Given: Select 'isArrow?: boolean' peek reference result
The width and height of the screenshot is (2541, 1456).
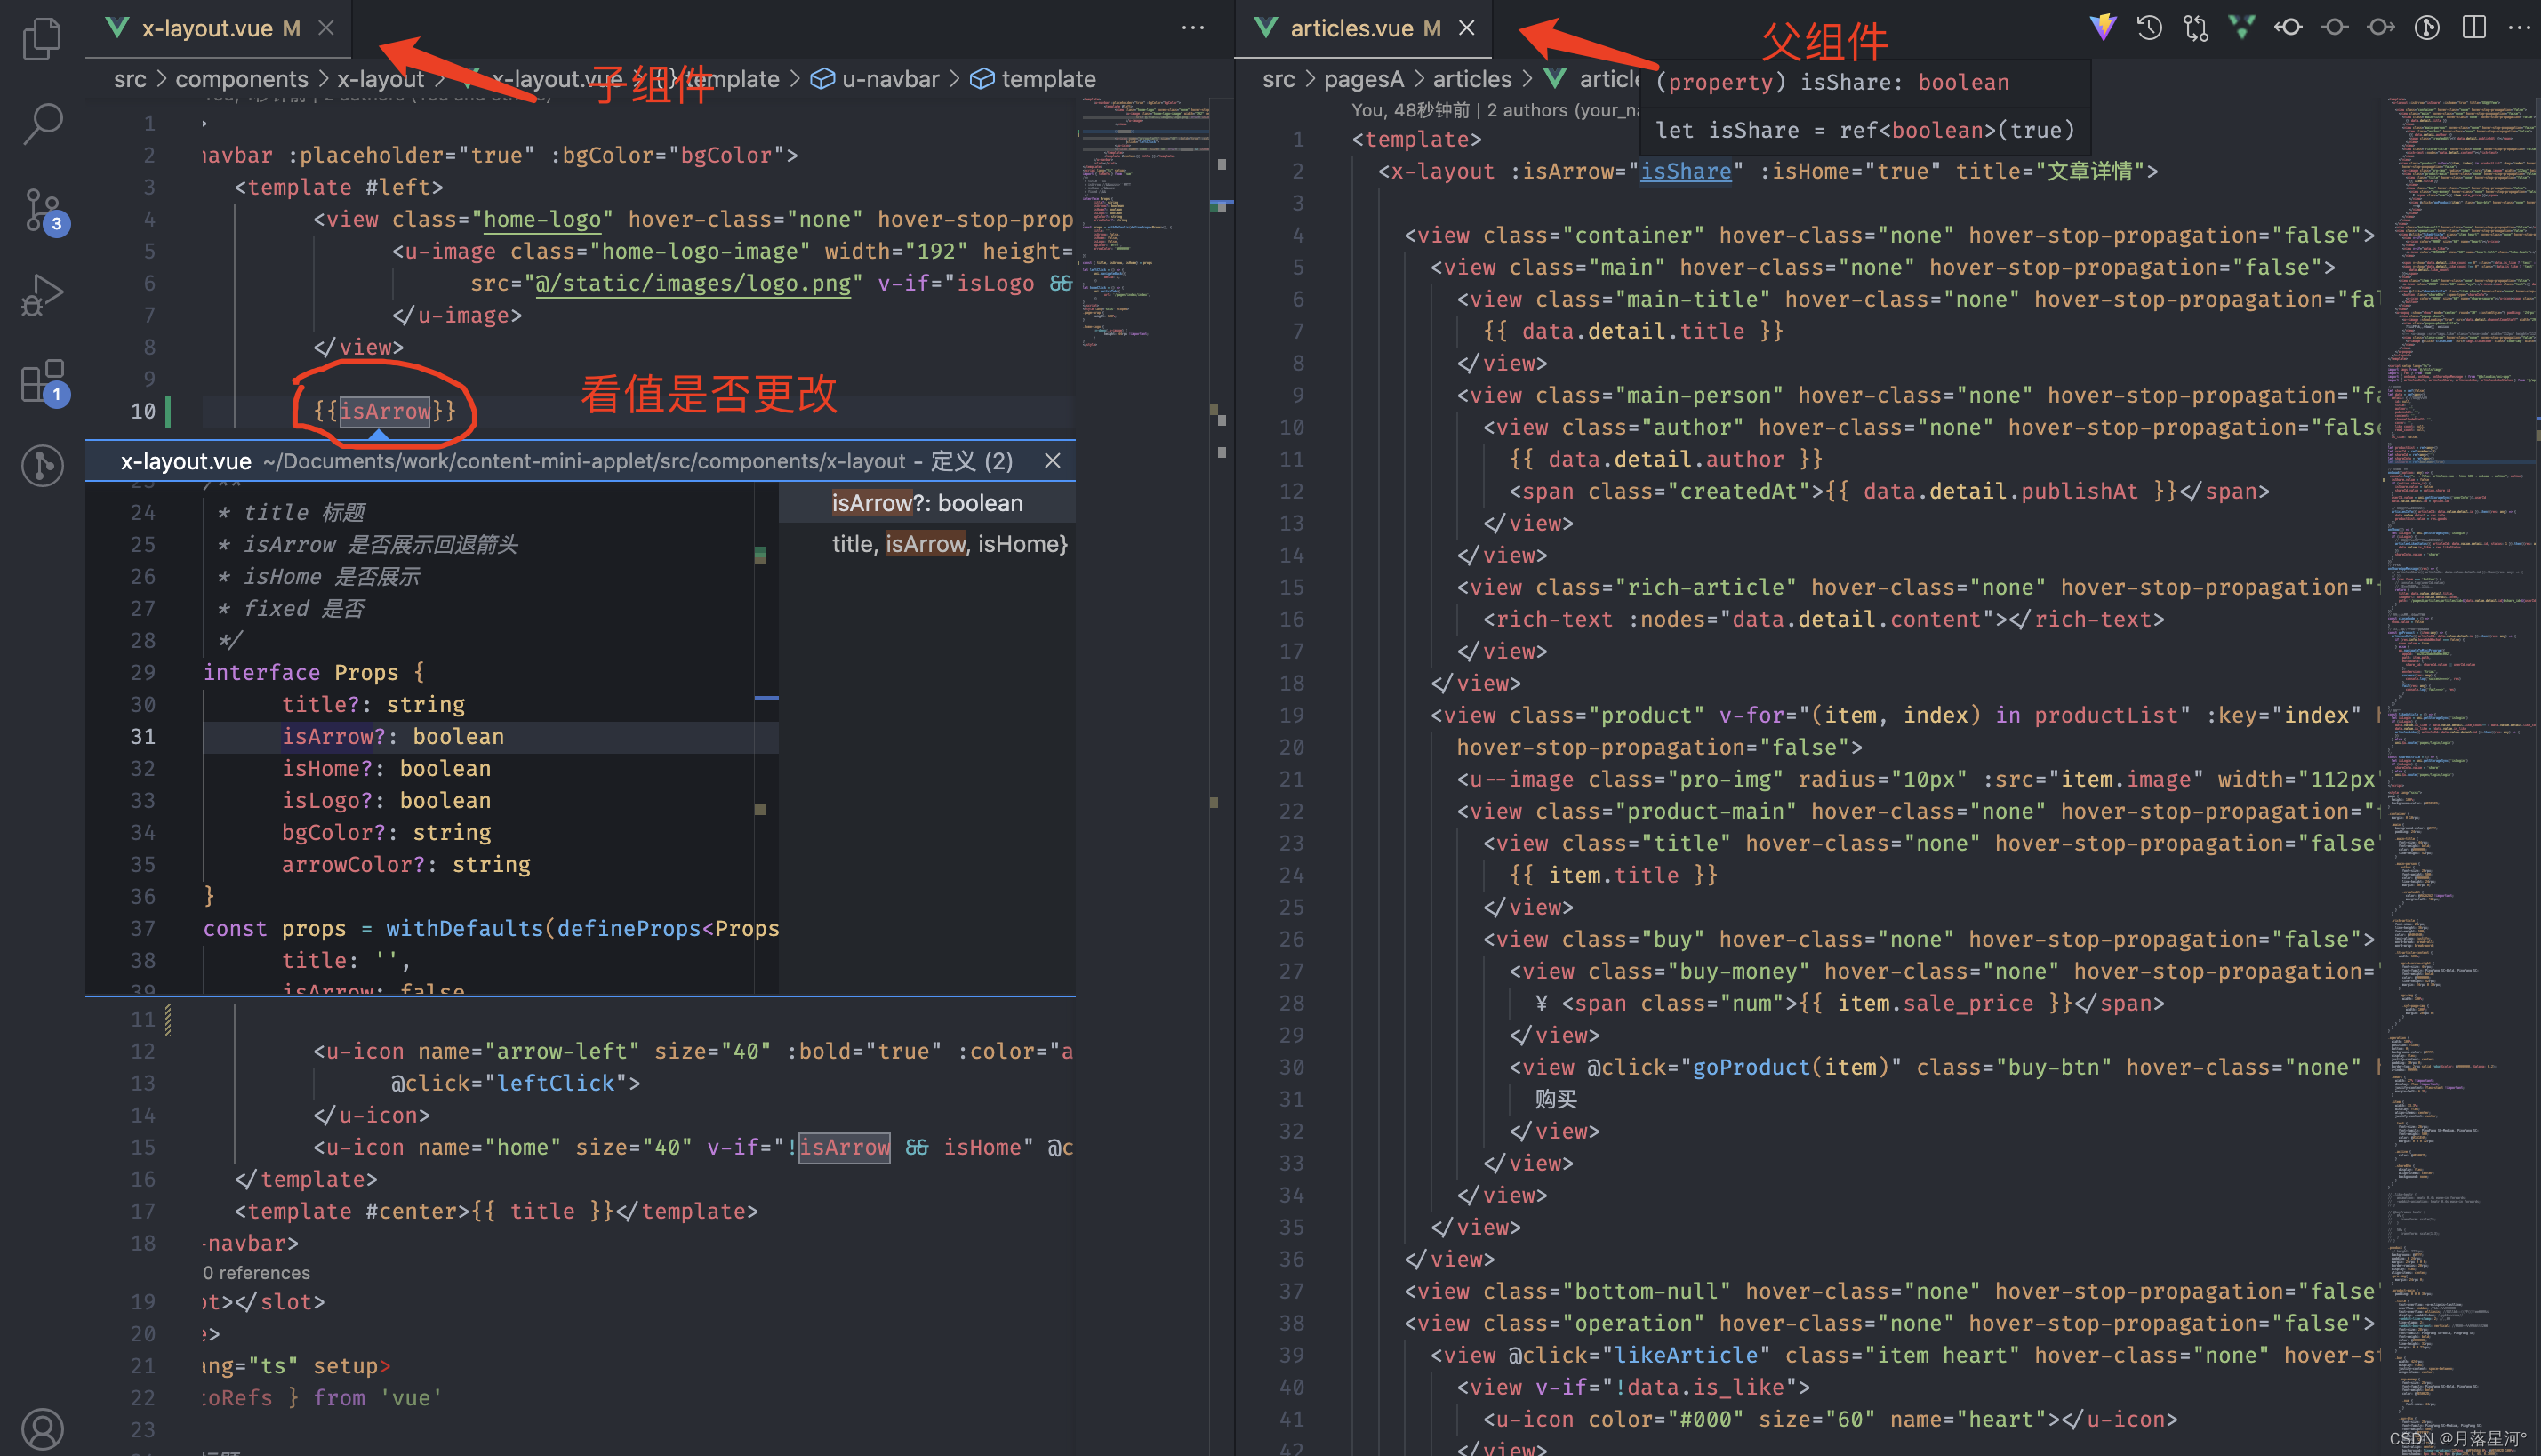Looking at the screenshot, I should [927, 503].
